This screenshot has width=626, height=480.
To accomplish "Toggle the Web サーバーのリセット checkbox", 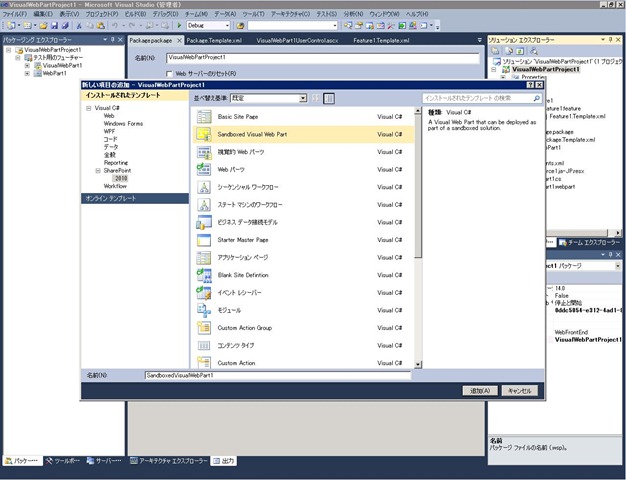I will coord(169,74).
